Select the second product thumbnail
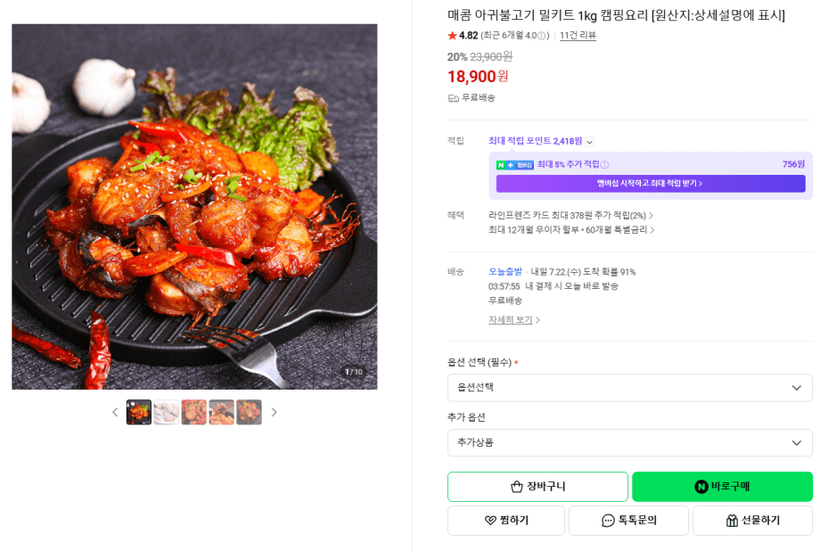Viewport: 828px width, 552px height. click(x=166, y=412)
